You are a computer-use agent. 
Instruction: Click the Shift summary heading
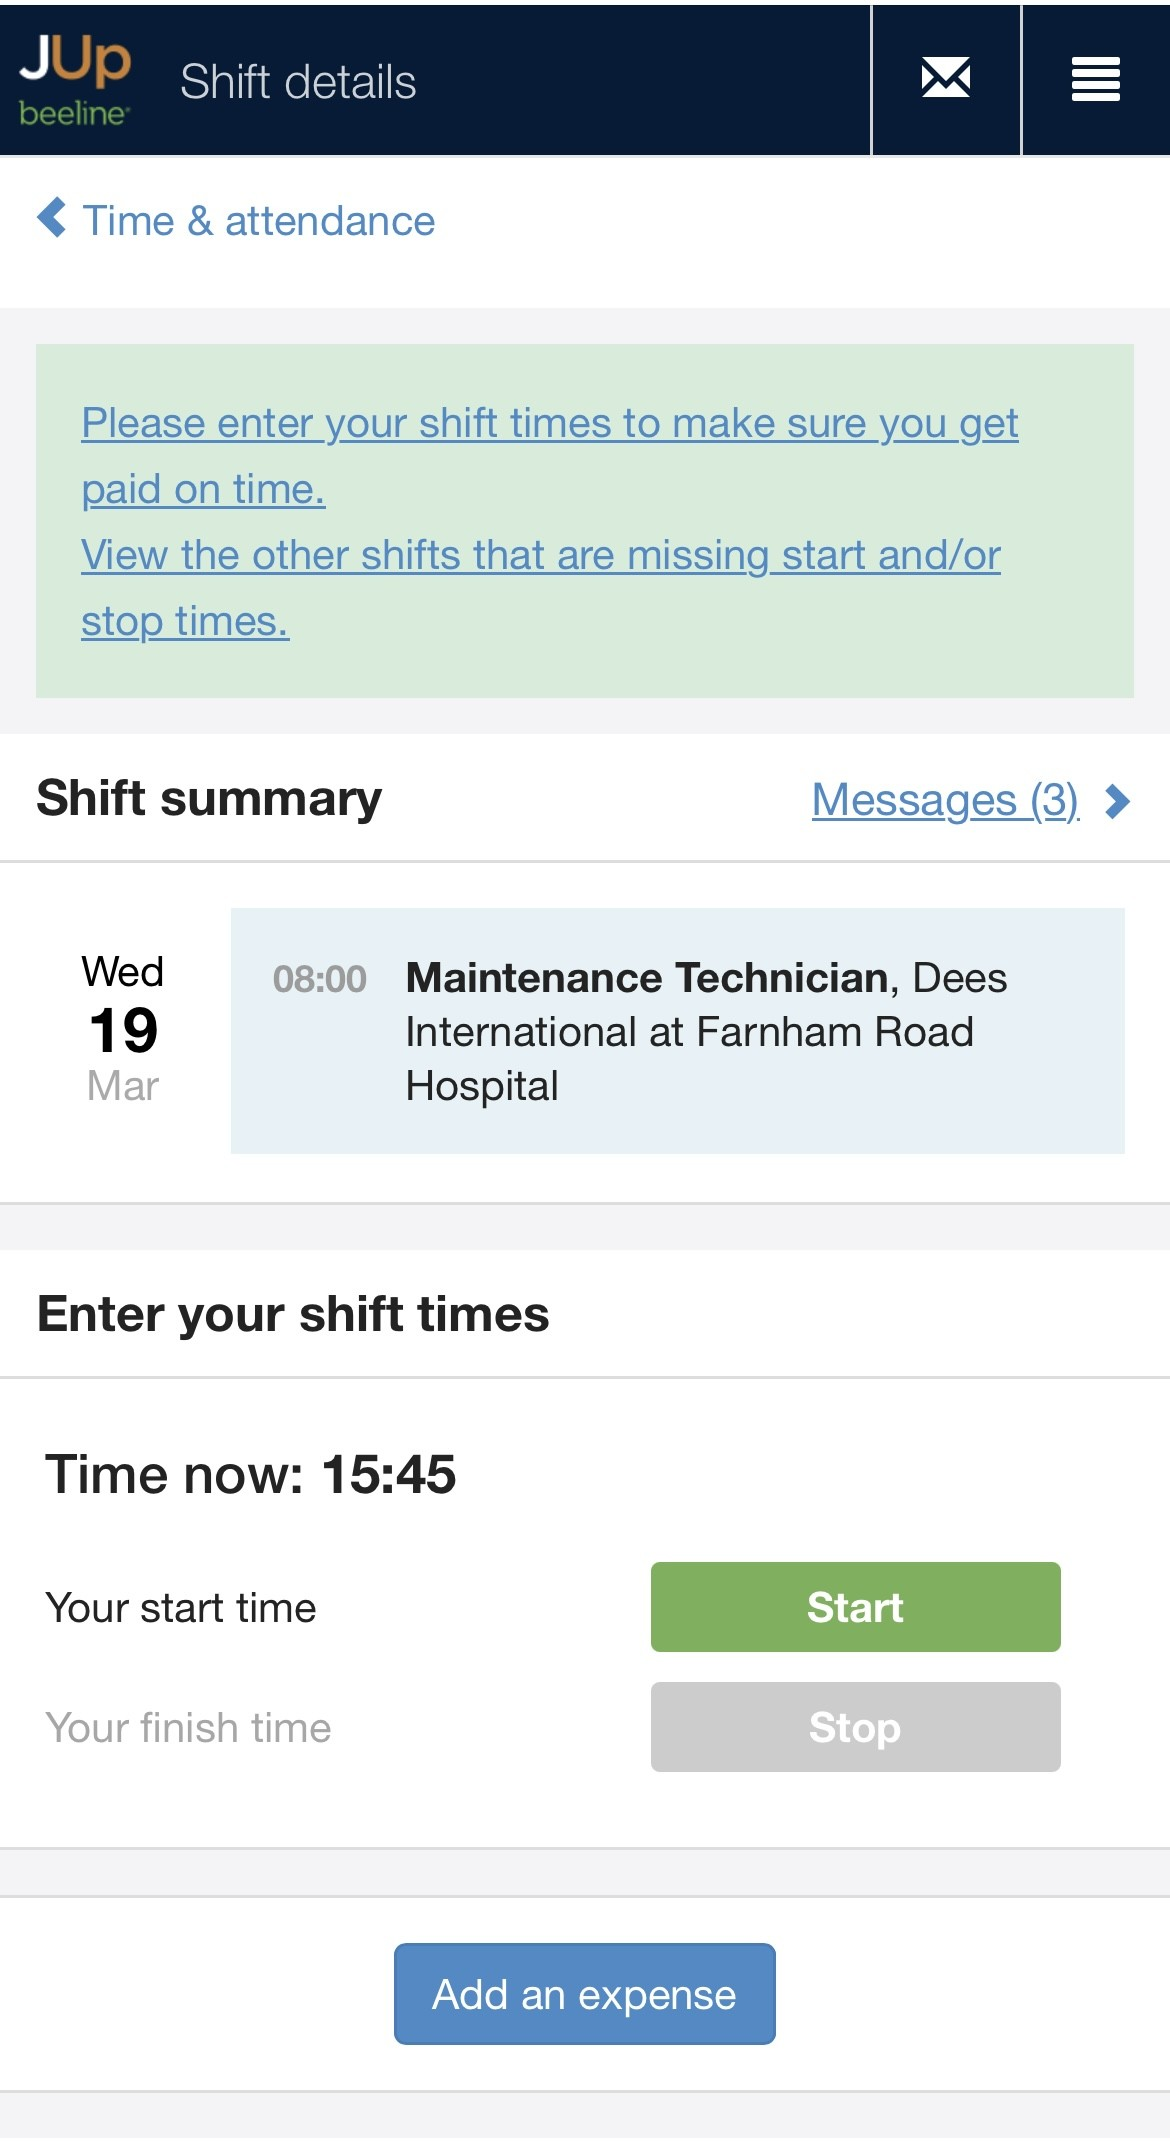pyautogui.click(x=209, y=799)
